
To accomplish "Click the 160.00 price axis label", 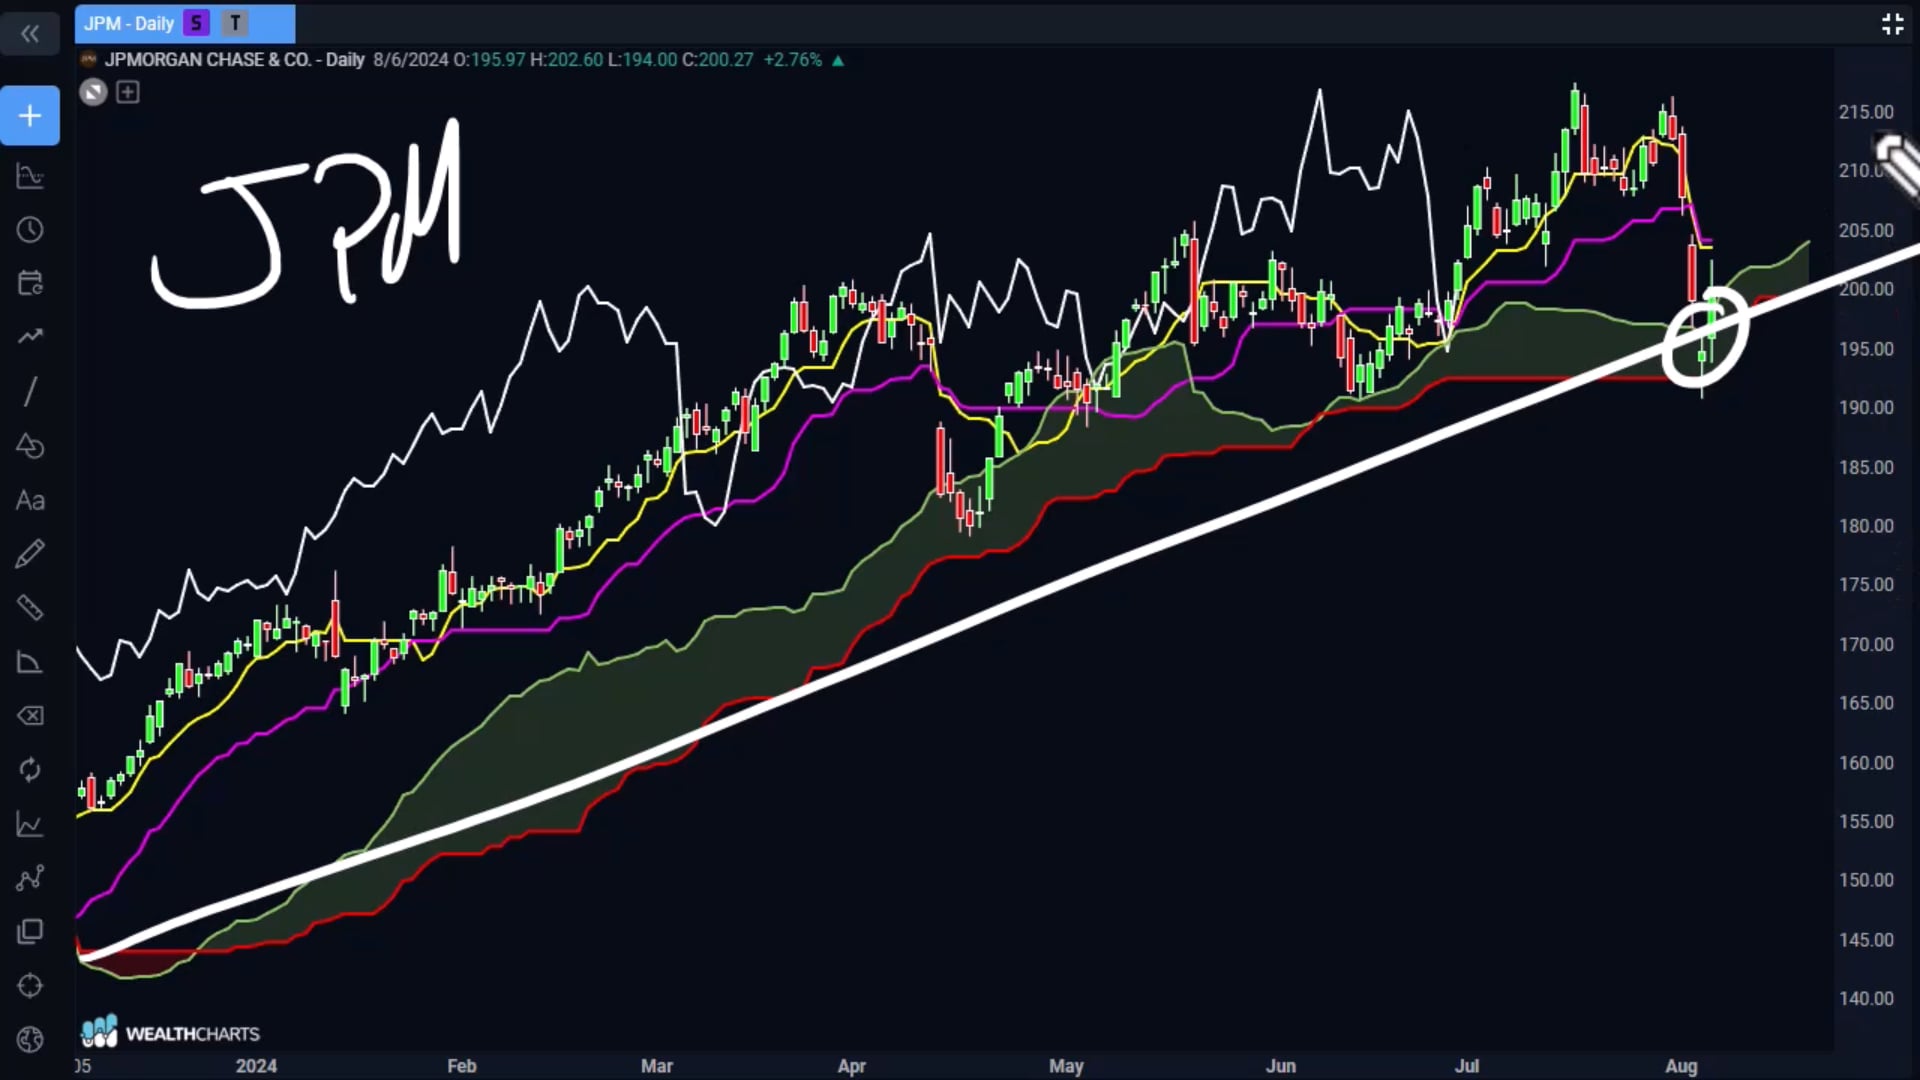I will click(1866, 763).
